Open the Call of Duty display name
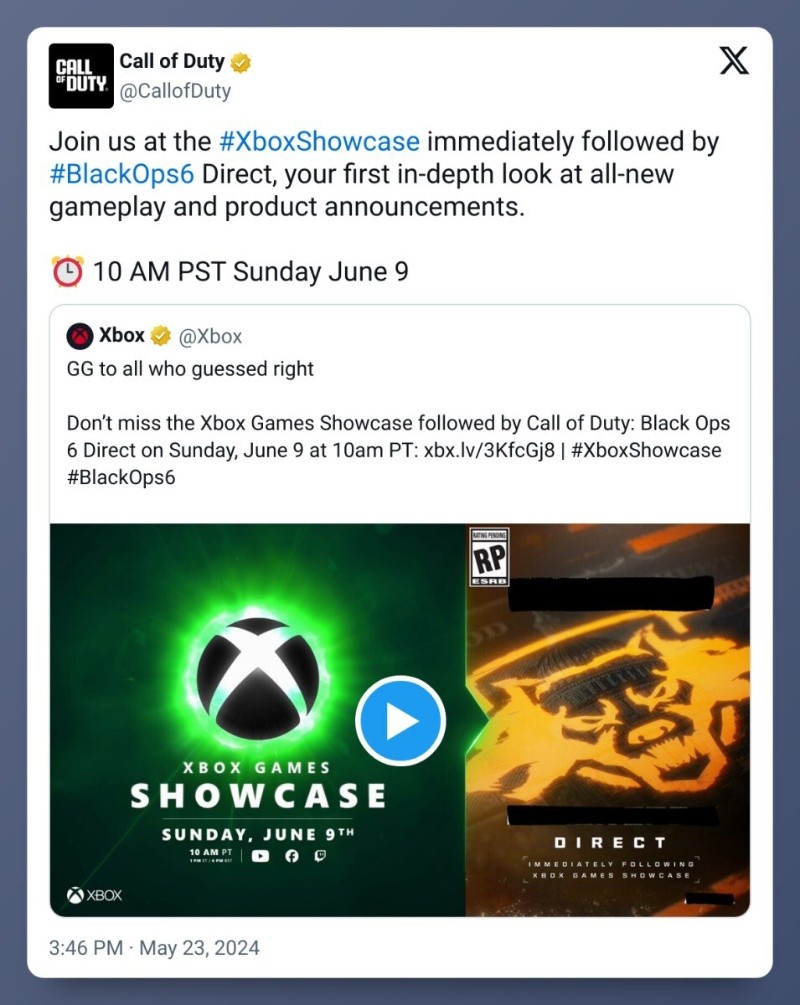 (172, 62)
